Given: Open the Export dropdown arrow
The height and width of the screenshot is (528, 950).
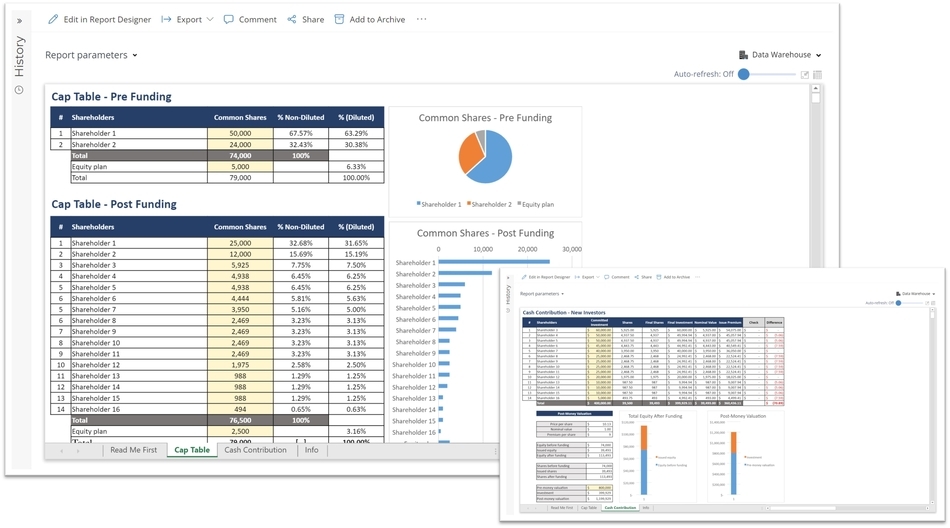Looking at the screenshot, I should click(x=210, y=19).
